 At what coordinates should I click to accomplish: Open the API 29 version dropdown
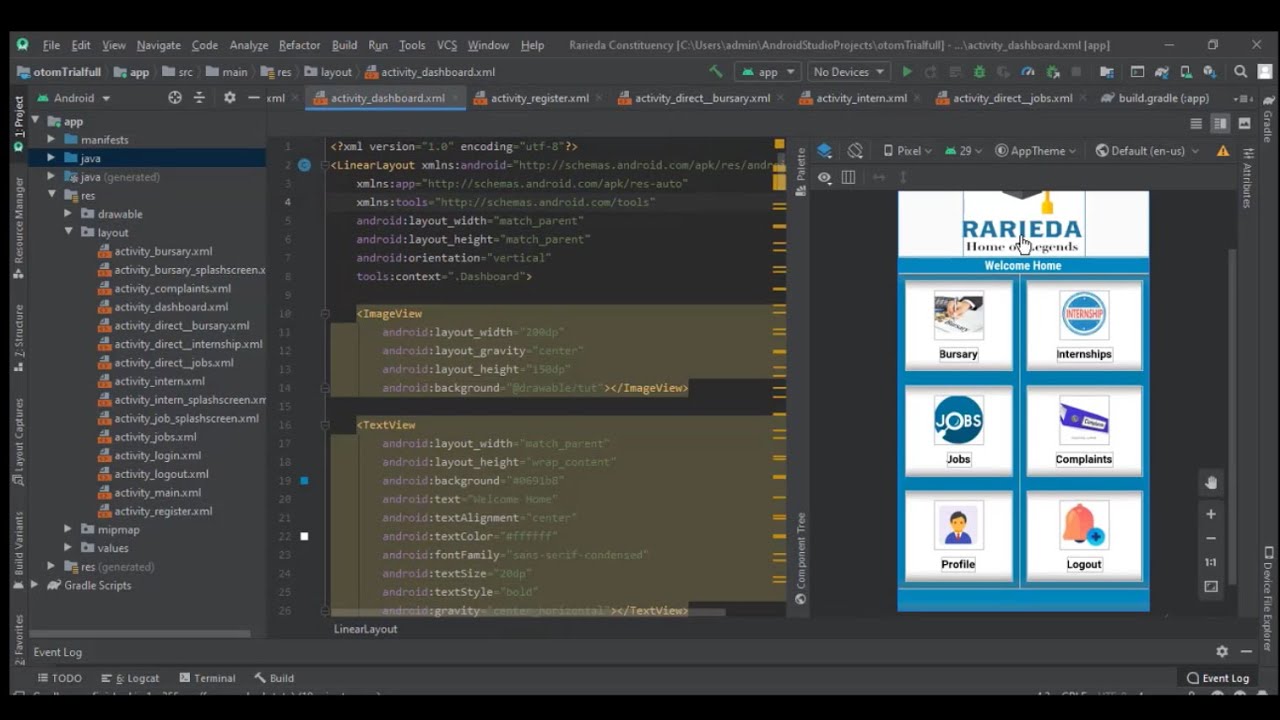963,151
